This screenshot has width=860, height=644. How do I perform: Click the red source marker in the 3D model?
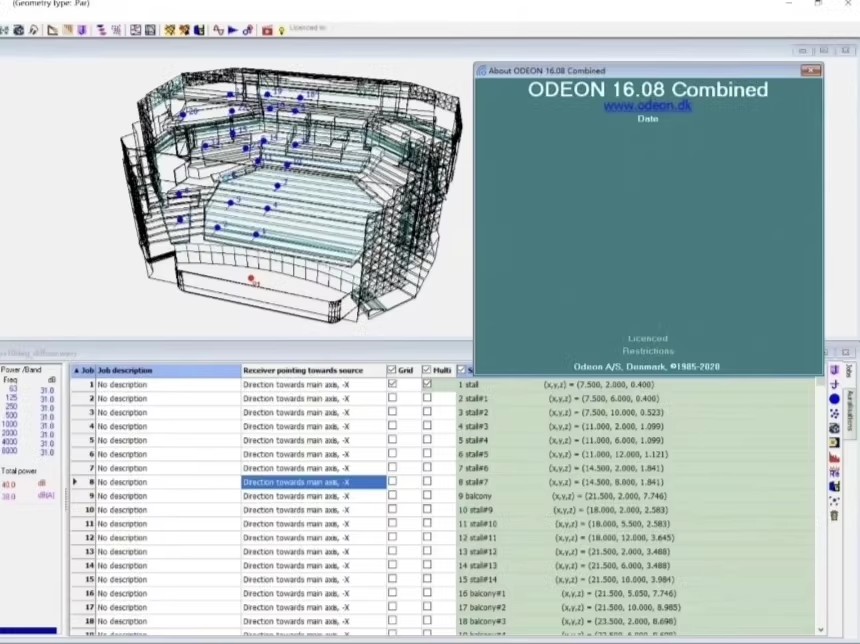point(251,279)
